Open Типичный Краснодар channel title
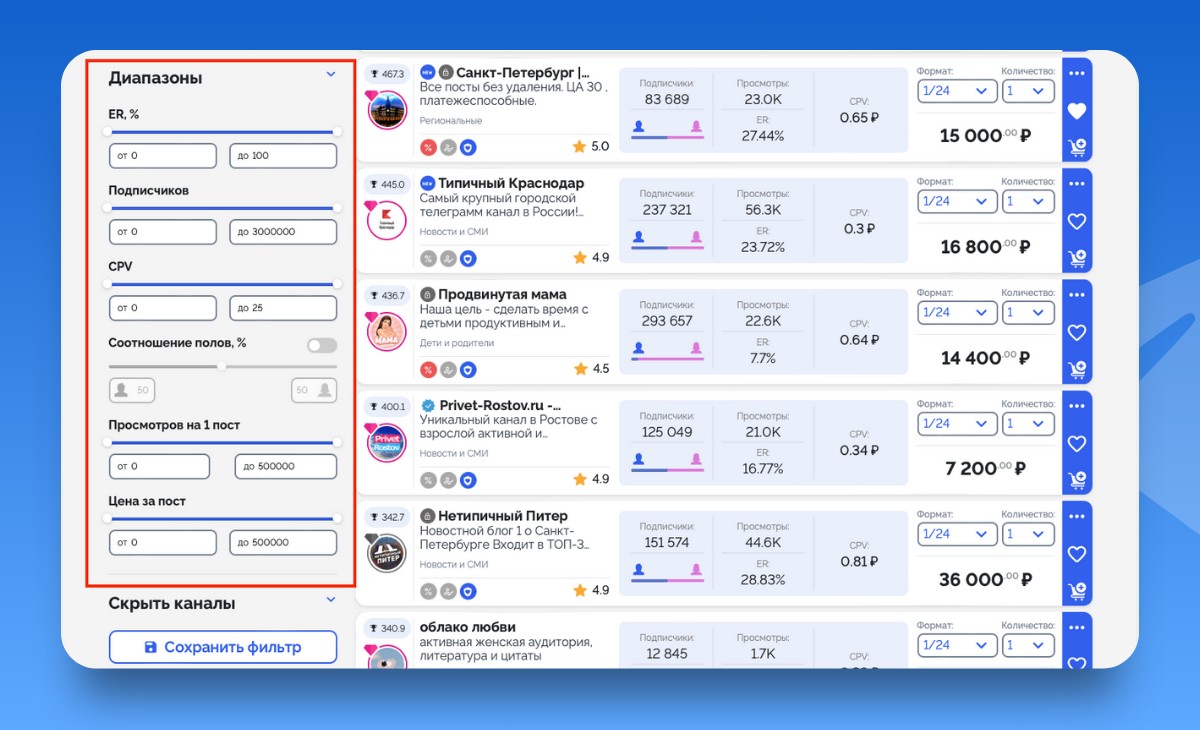Image resolution: width=1200 pixels, height=730 pixels. pyautogui.click(x=512, y=184)
